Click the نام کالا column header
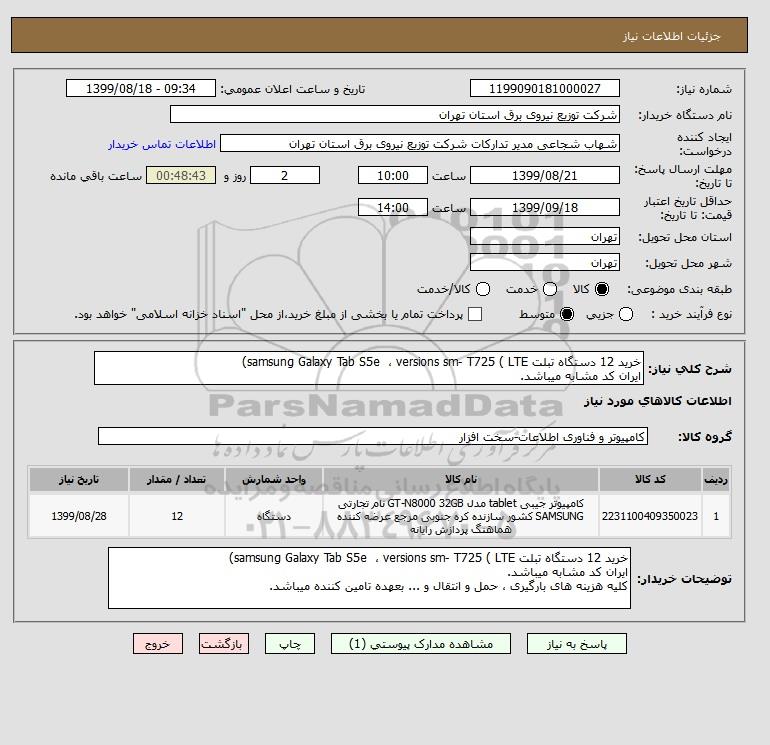 click(461, 479)
